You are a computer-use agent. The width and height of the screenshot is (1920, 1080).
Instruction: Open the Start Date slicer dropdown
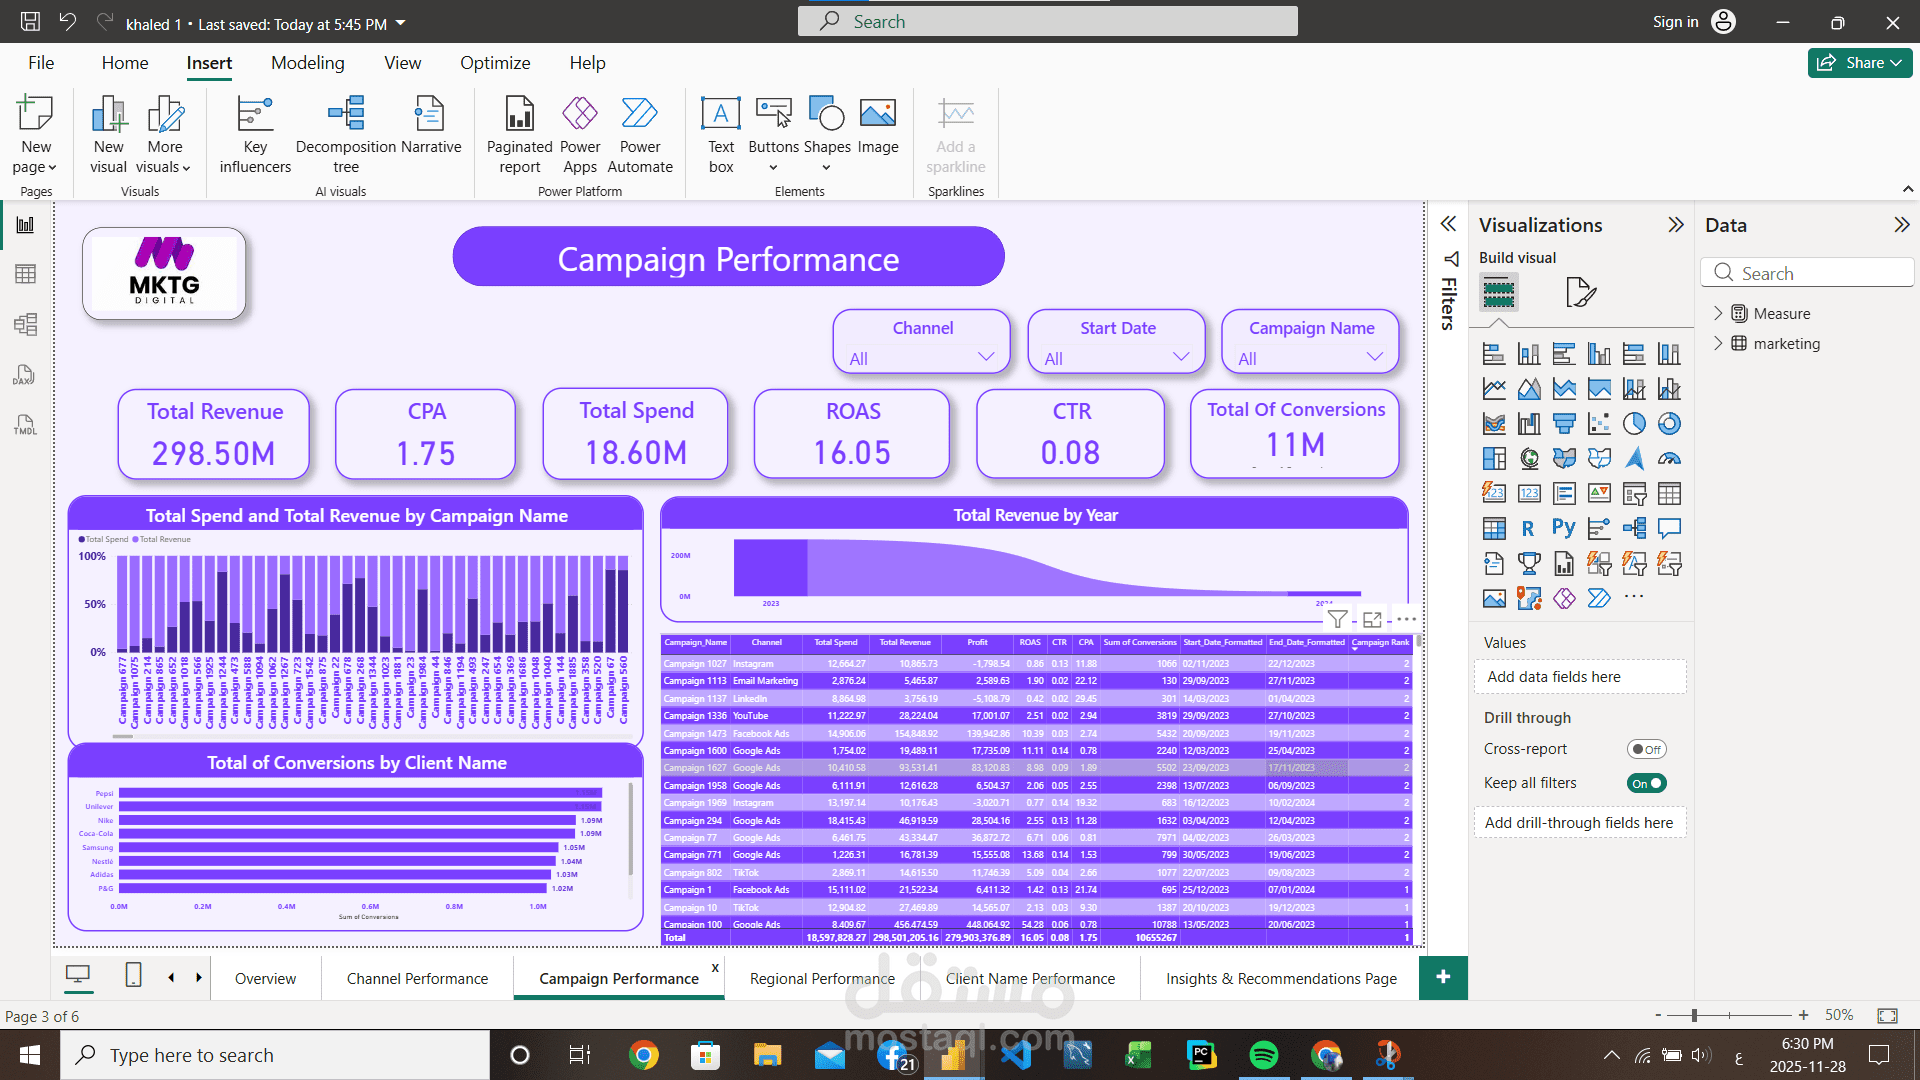click(1180, 357)
